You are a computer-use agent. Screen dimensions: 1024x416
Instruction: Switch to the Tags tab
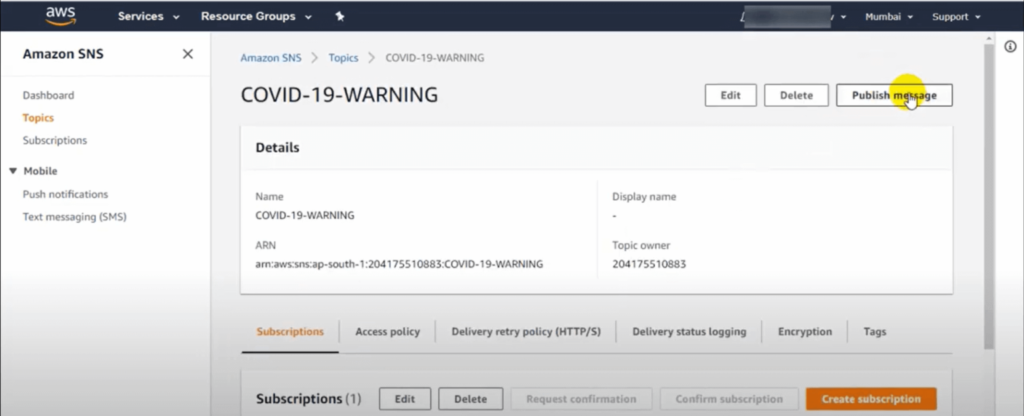(x=874, y=332)
